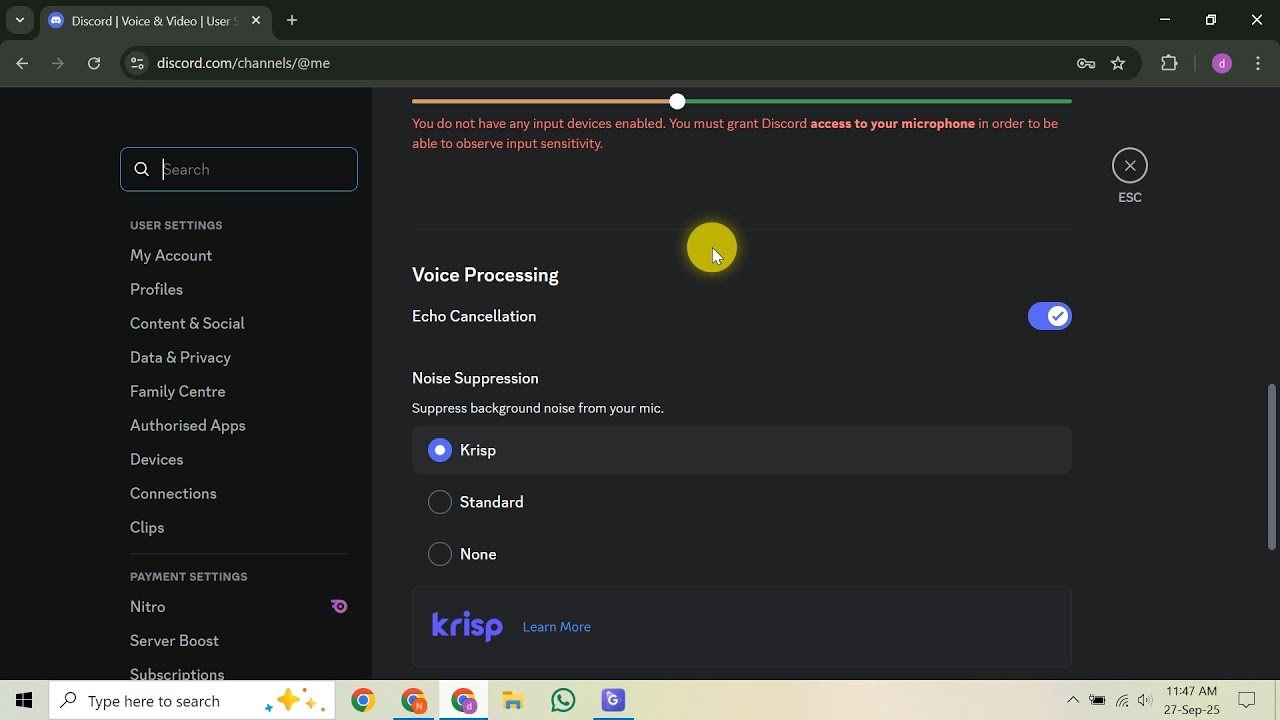Screen dimensions: 1280x720
Task: Reload the page with refresh icon
Action: click(x=94, y=63)
